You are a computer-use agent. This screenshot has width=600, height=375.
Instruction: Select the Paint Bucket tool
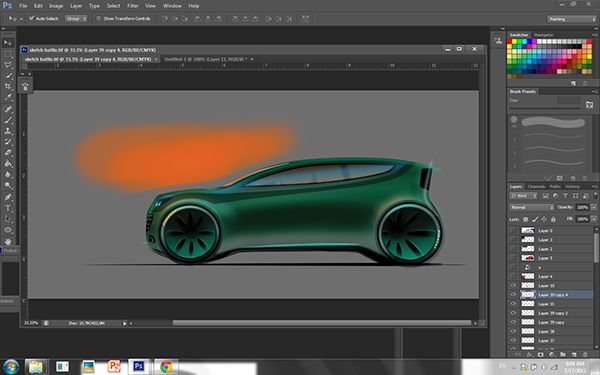[8, 164]
